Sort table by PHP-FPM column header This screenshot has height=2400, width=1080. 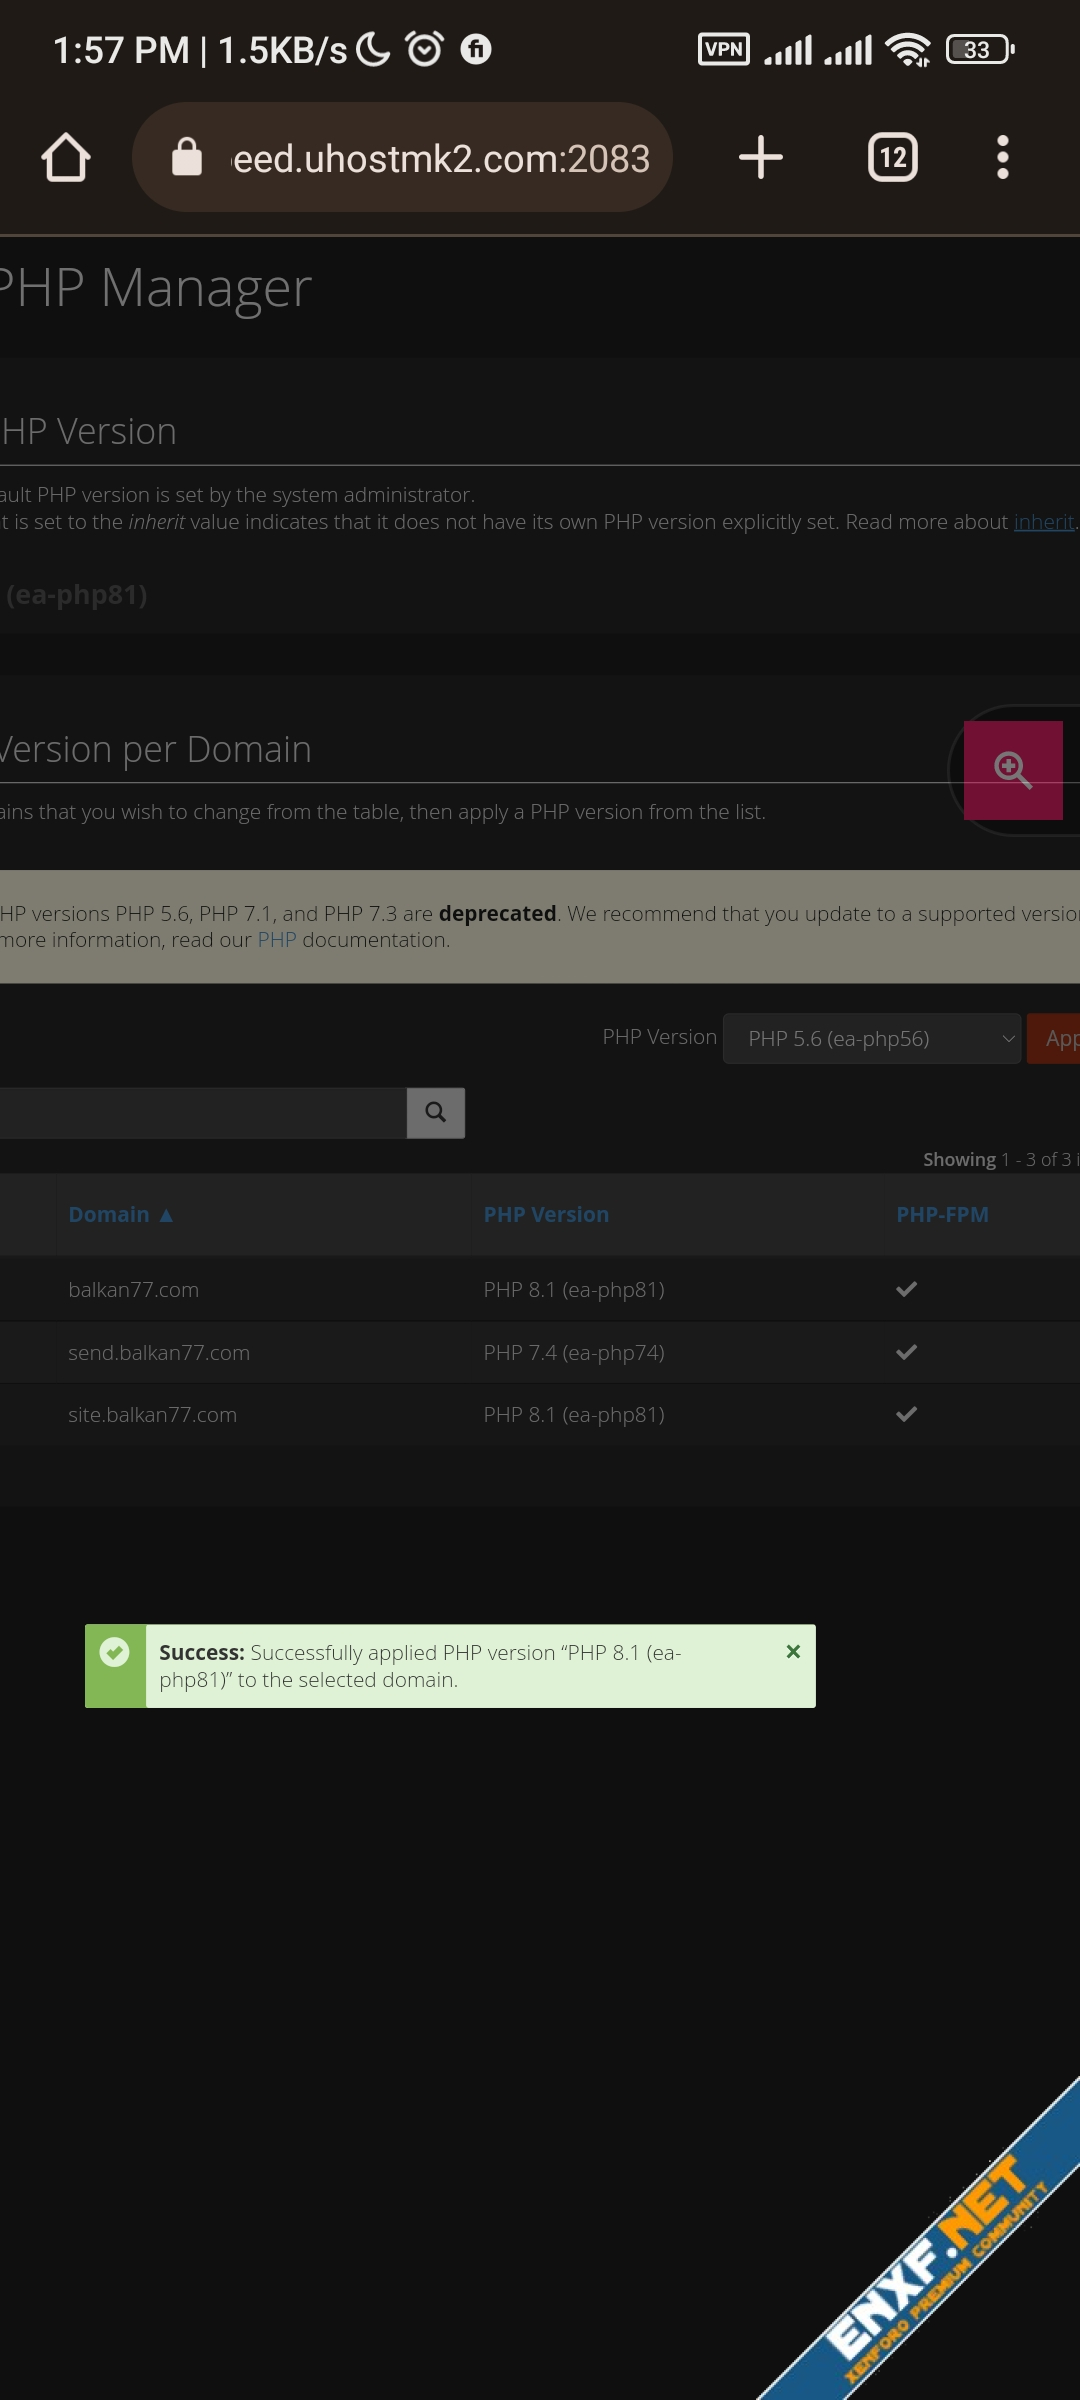(x=942, y=1214)
